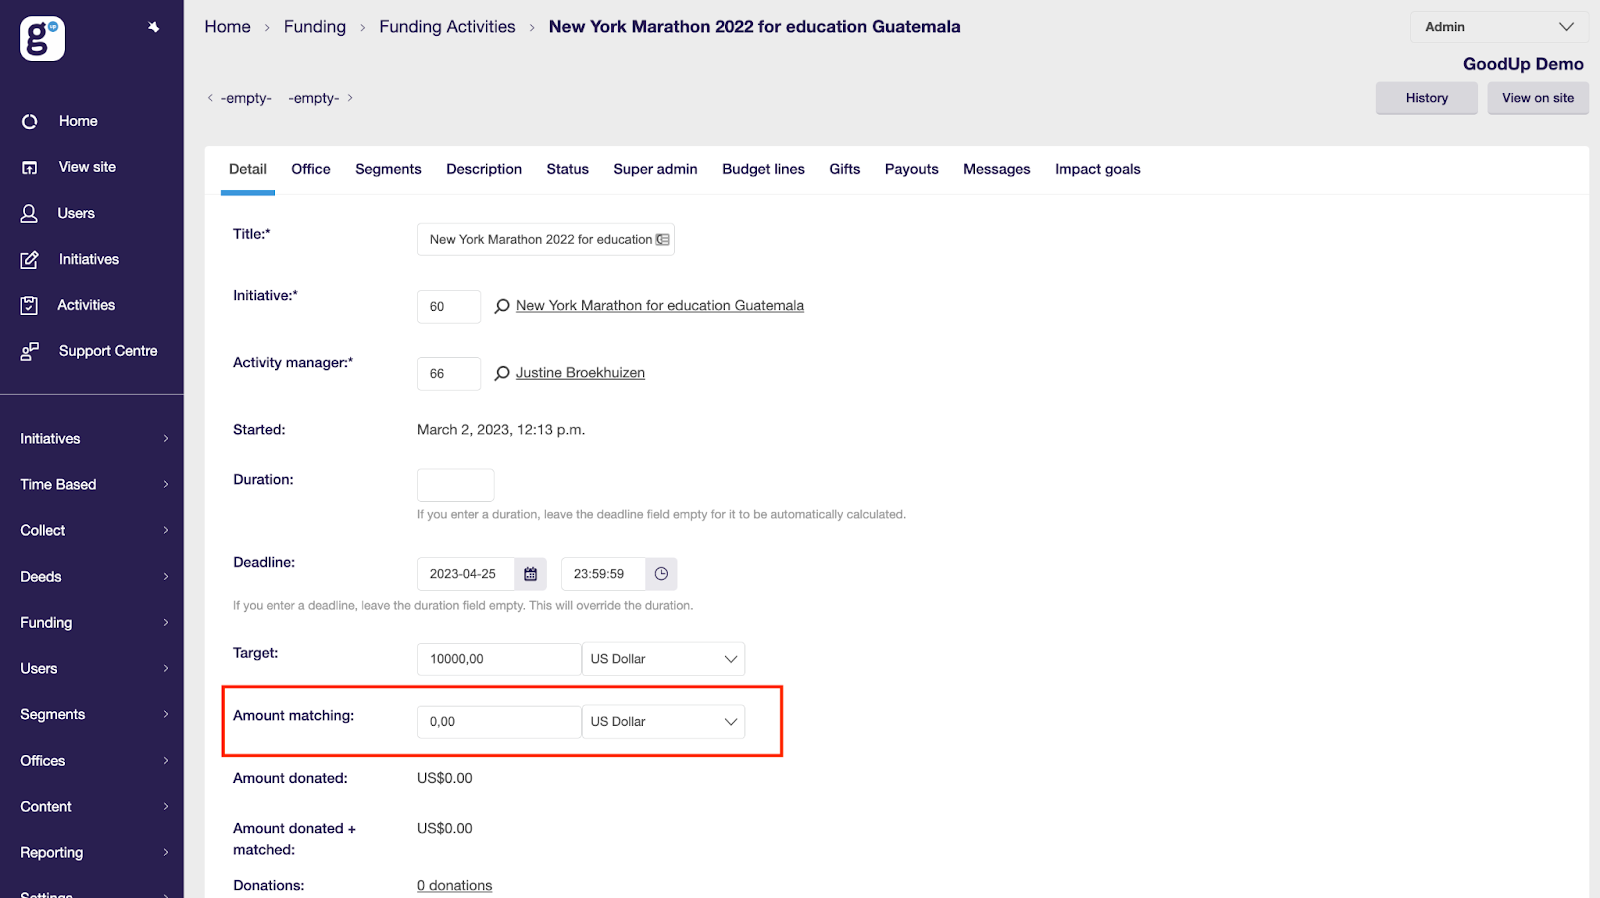
Task: Switch to the Detail tab
Action: click(x=248, y=170)
